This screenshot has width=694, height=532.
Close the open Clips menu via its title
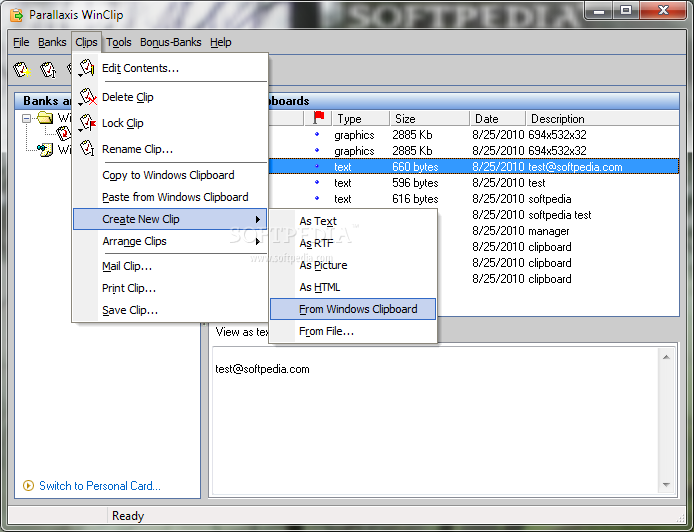pyautogui.click(x=86, y=42)
